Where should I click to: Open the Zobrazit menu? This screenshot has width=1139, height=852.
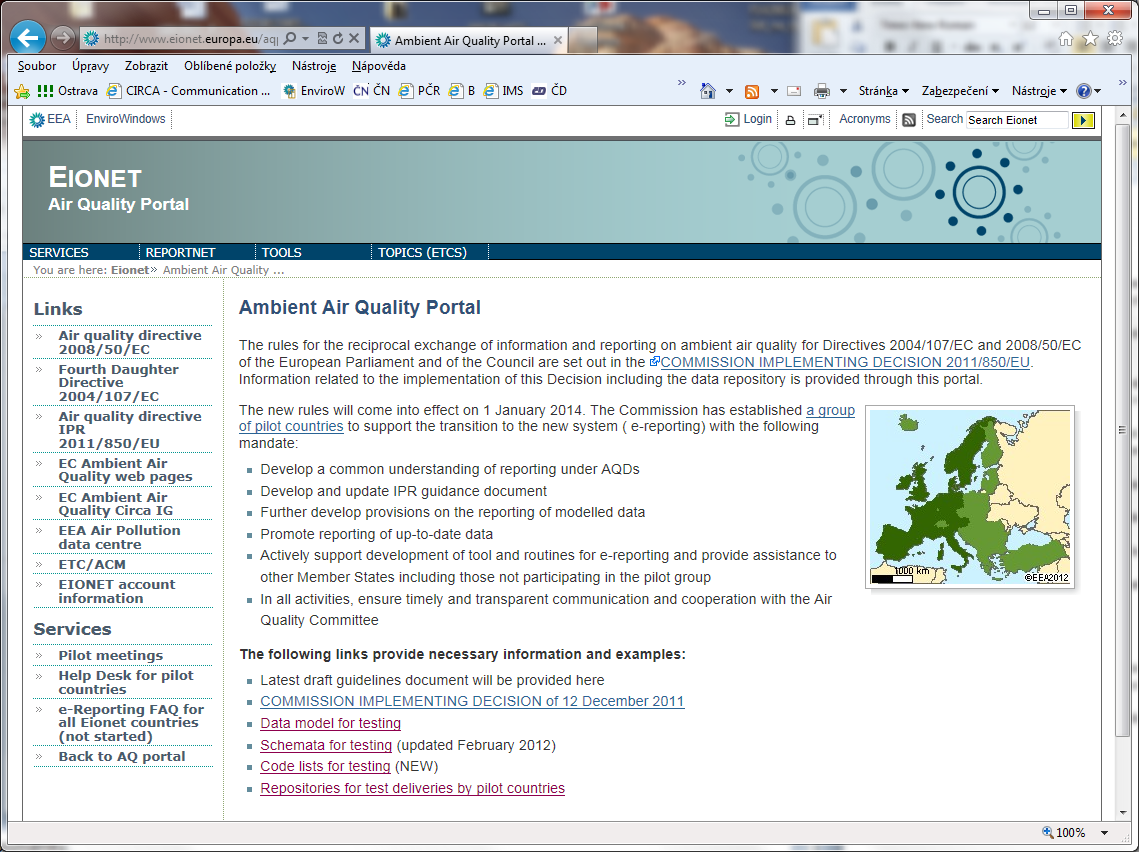tap(146, 66)
